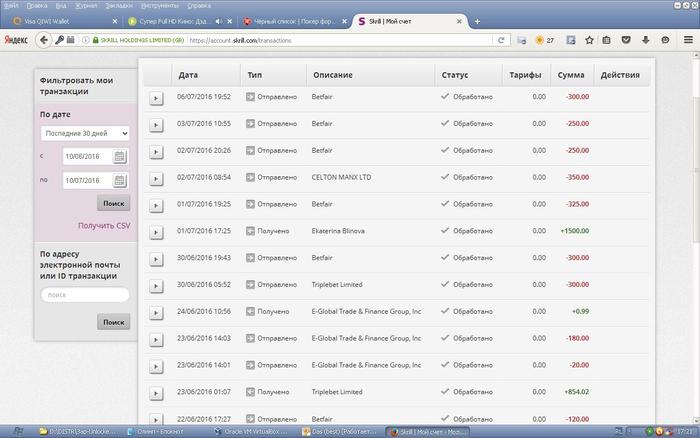Open calendar picker for end date 10/07/2016

119,180
